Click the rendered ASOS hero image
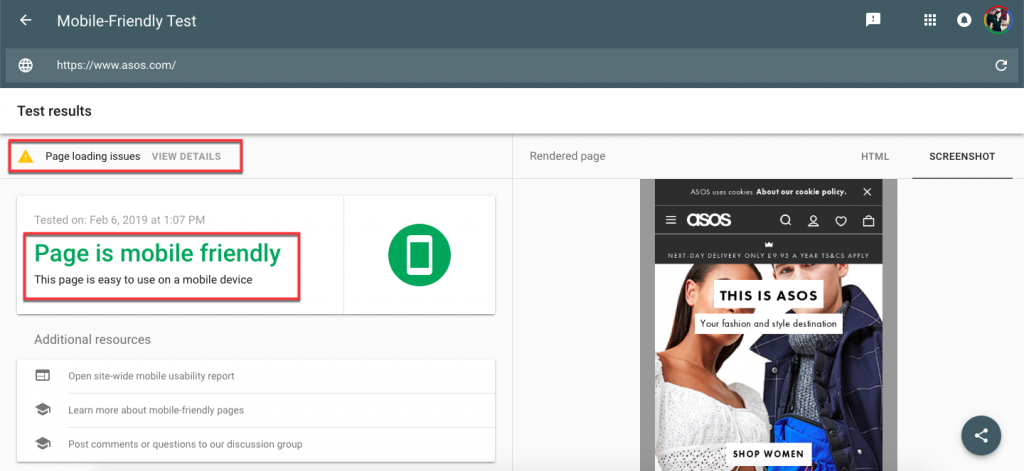Viewport: 1024px width, 471px height. tap(768, 366)
